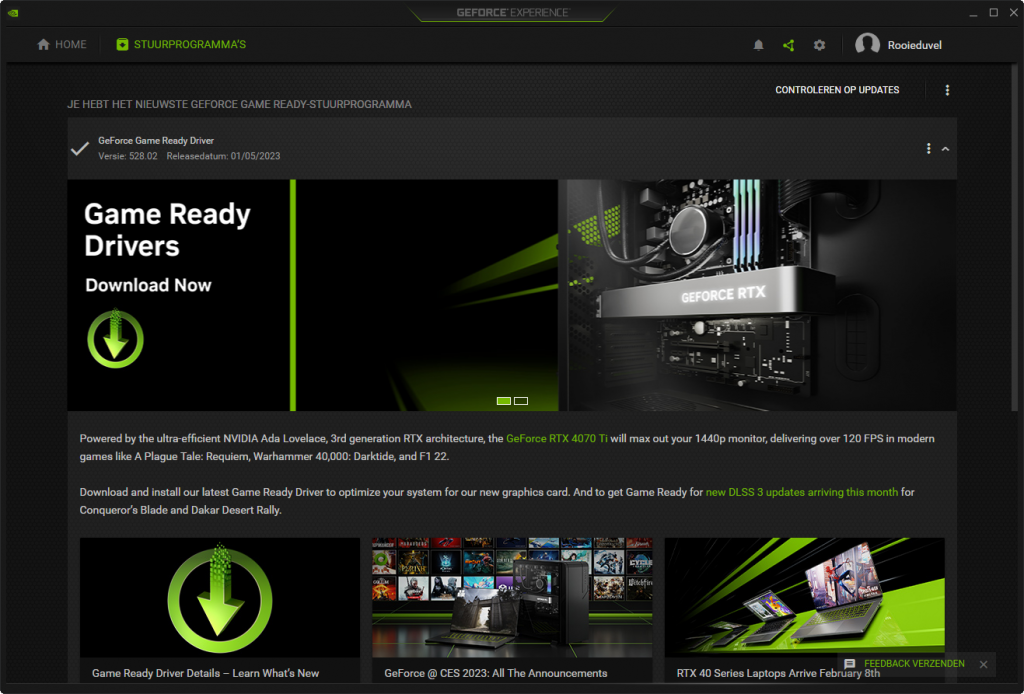Open GeForce @ CES 2023 thumbnail

coord(512,597)
